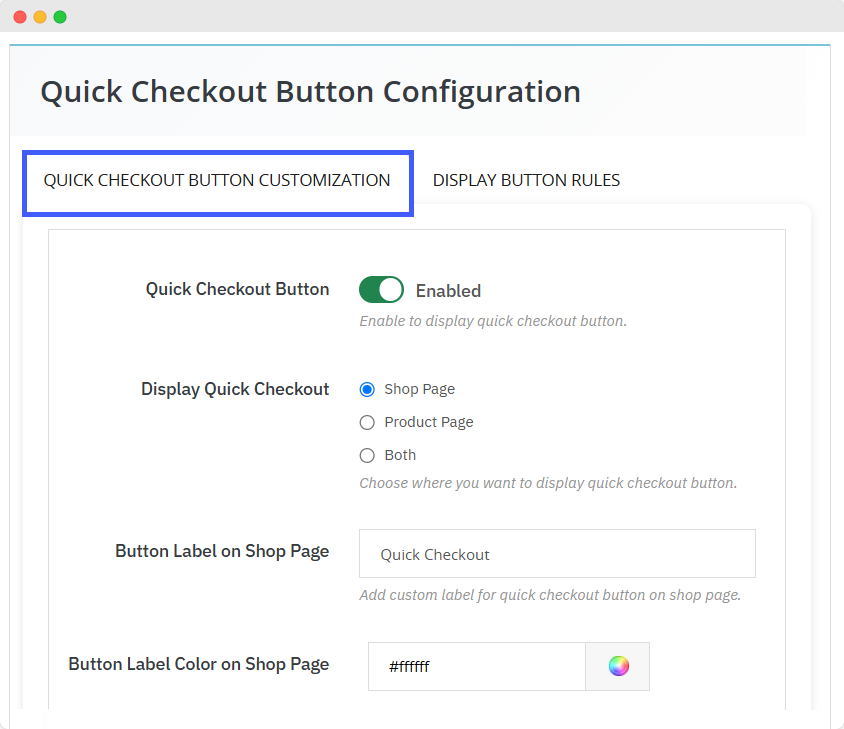Select the Both radio option
This screenshot has width=844, height=729.
point(367,455)
